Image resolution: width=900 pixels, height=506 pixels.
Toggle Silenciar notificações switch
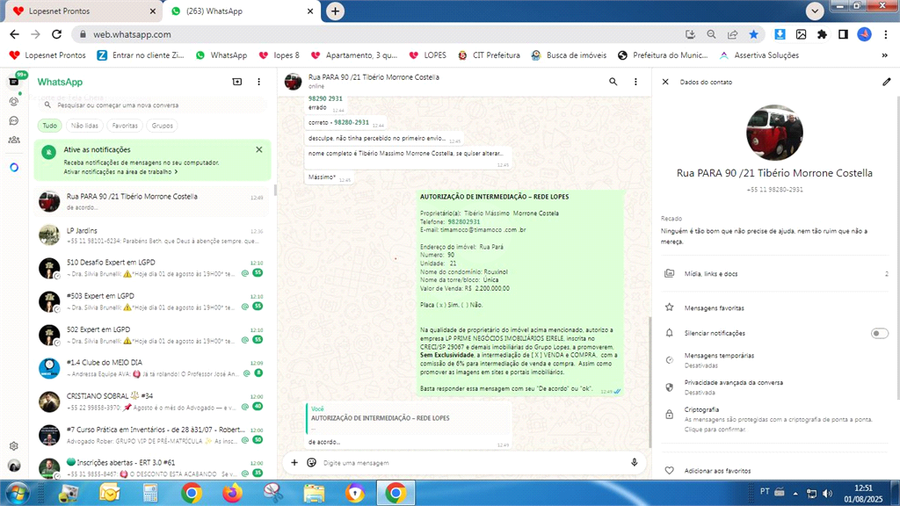point(879,333)
